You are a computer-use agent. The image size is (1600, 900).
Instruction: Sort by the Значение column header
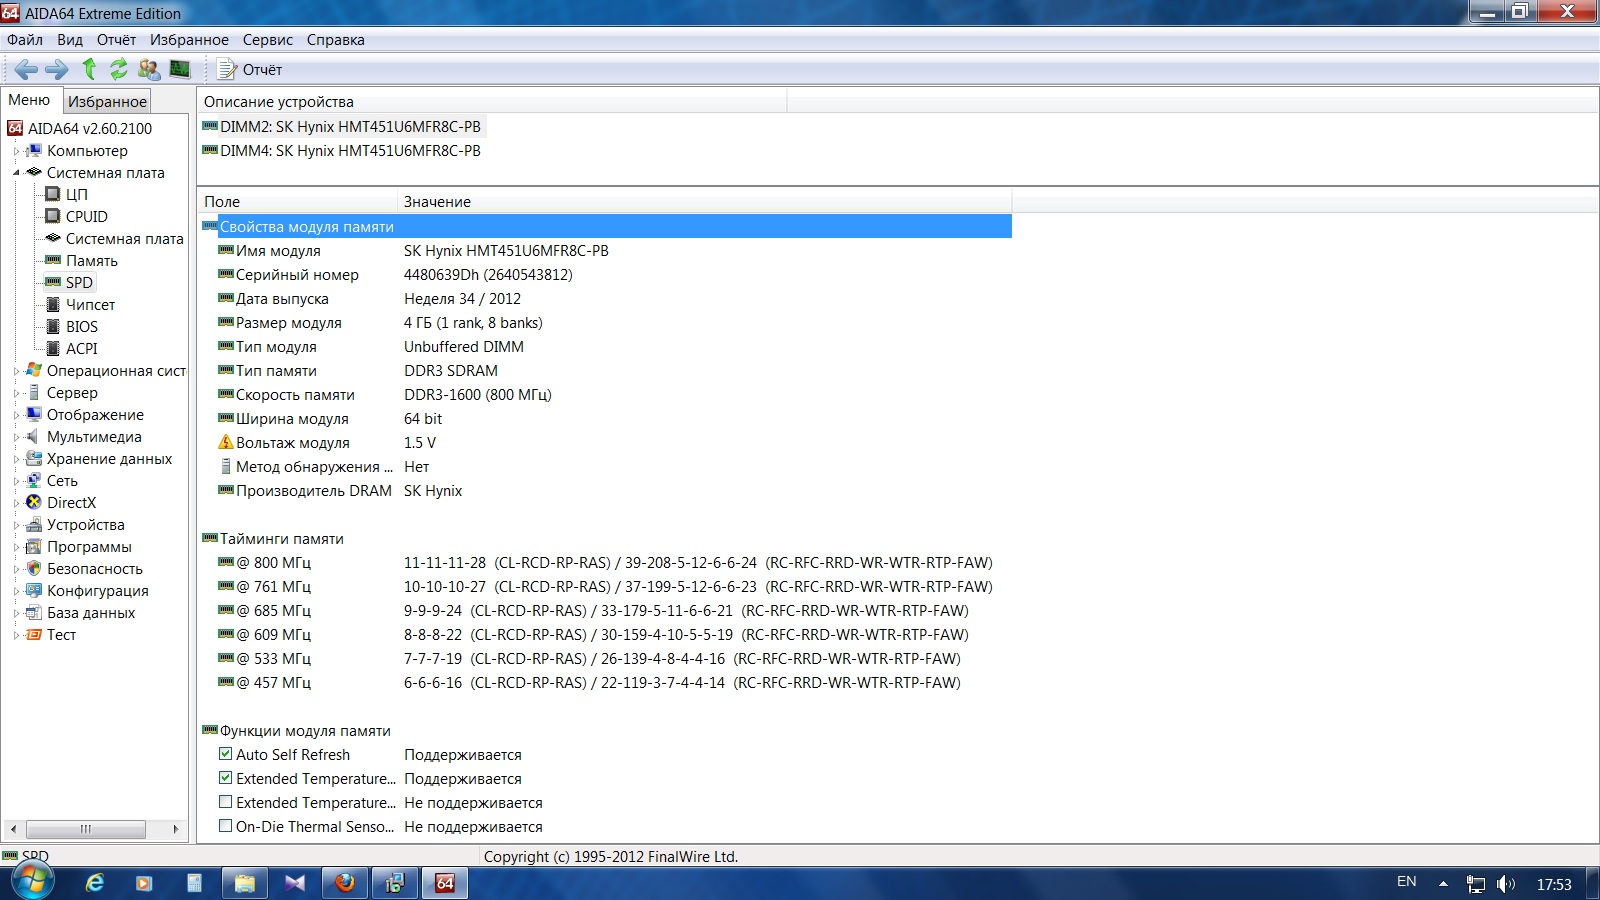705,201
